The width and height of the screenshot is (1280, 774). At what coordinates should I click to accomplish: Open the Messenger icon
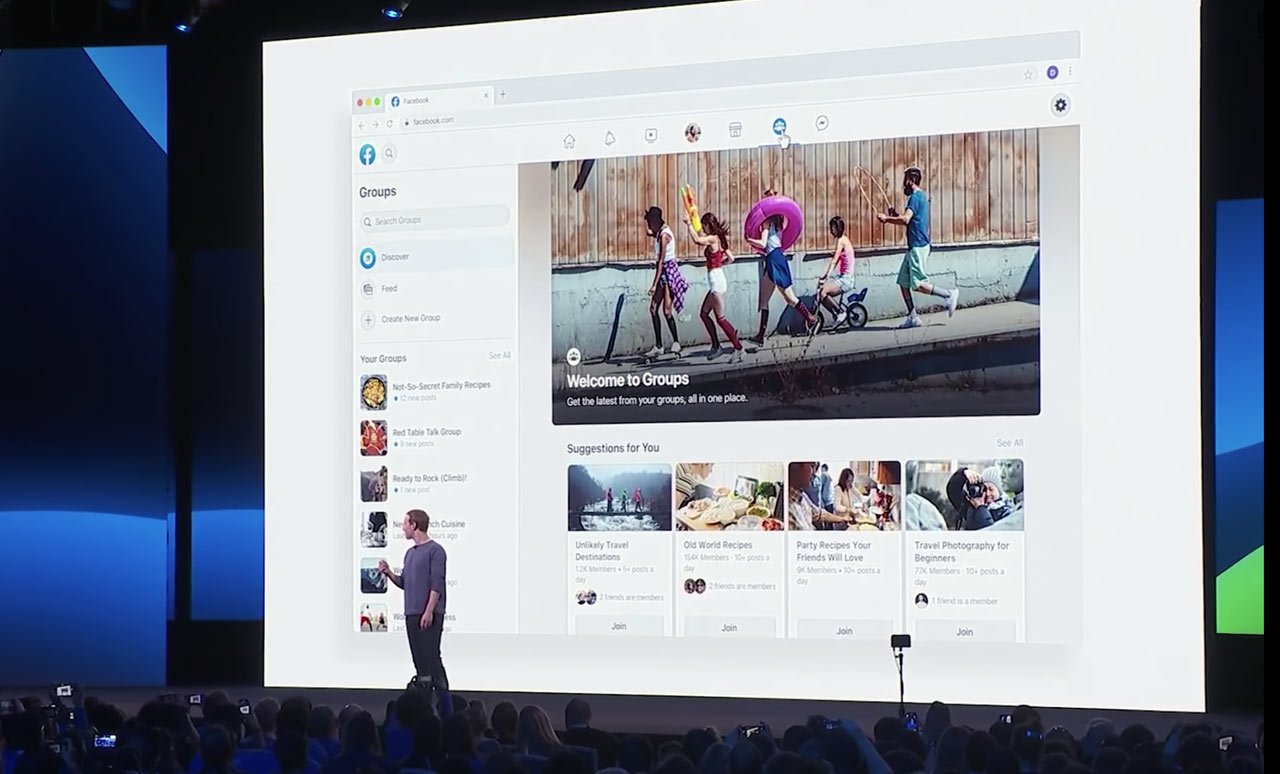click(822, 123)
